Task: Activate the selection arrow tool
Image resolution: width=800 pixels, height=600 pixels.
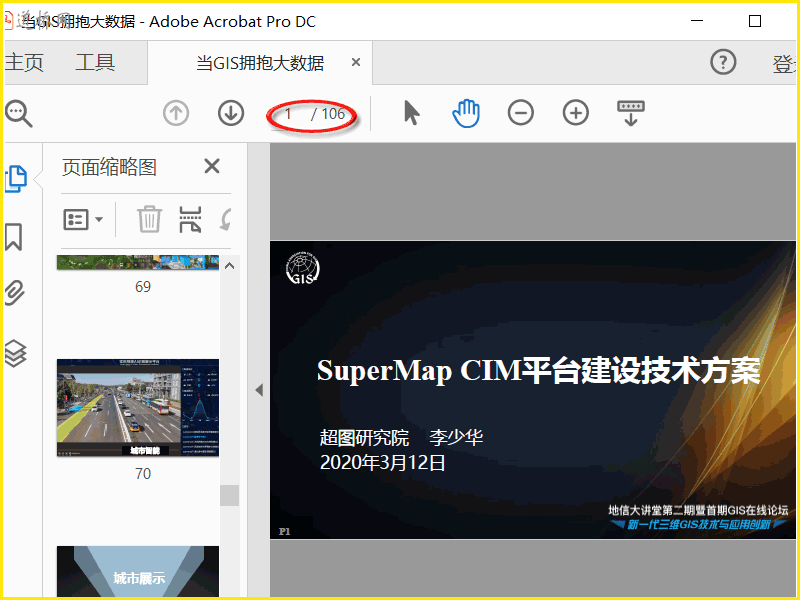Action: point(411,113)
